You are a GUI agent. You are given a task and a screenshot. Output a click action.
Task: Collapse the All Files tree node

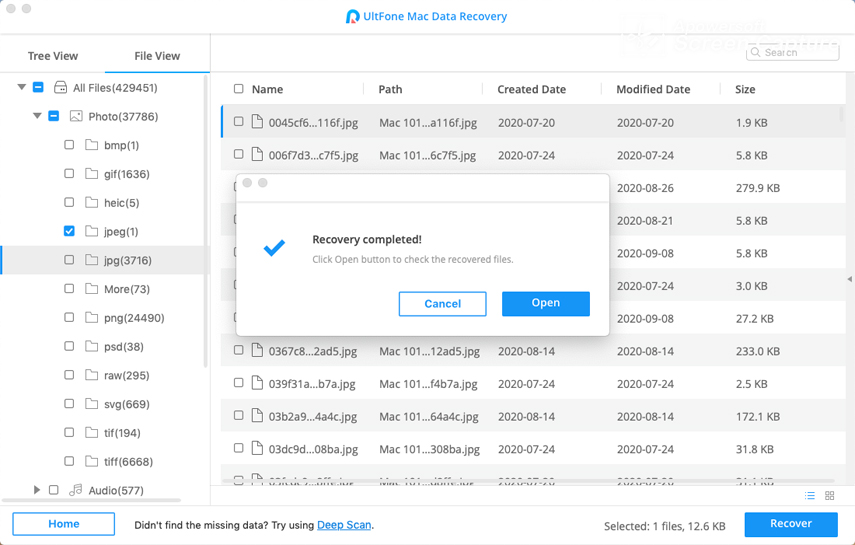point(22,88)
